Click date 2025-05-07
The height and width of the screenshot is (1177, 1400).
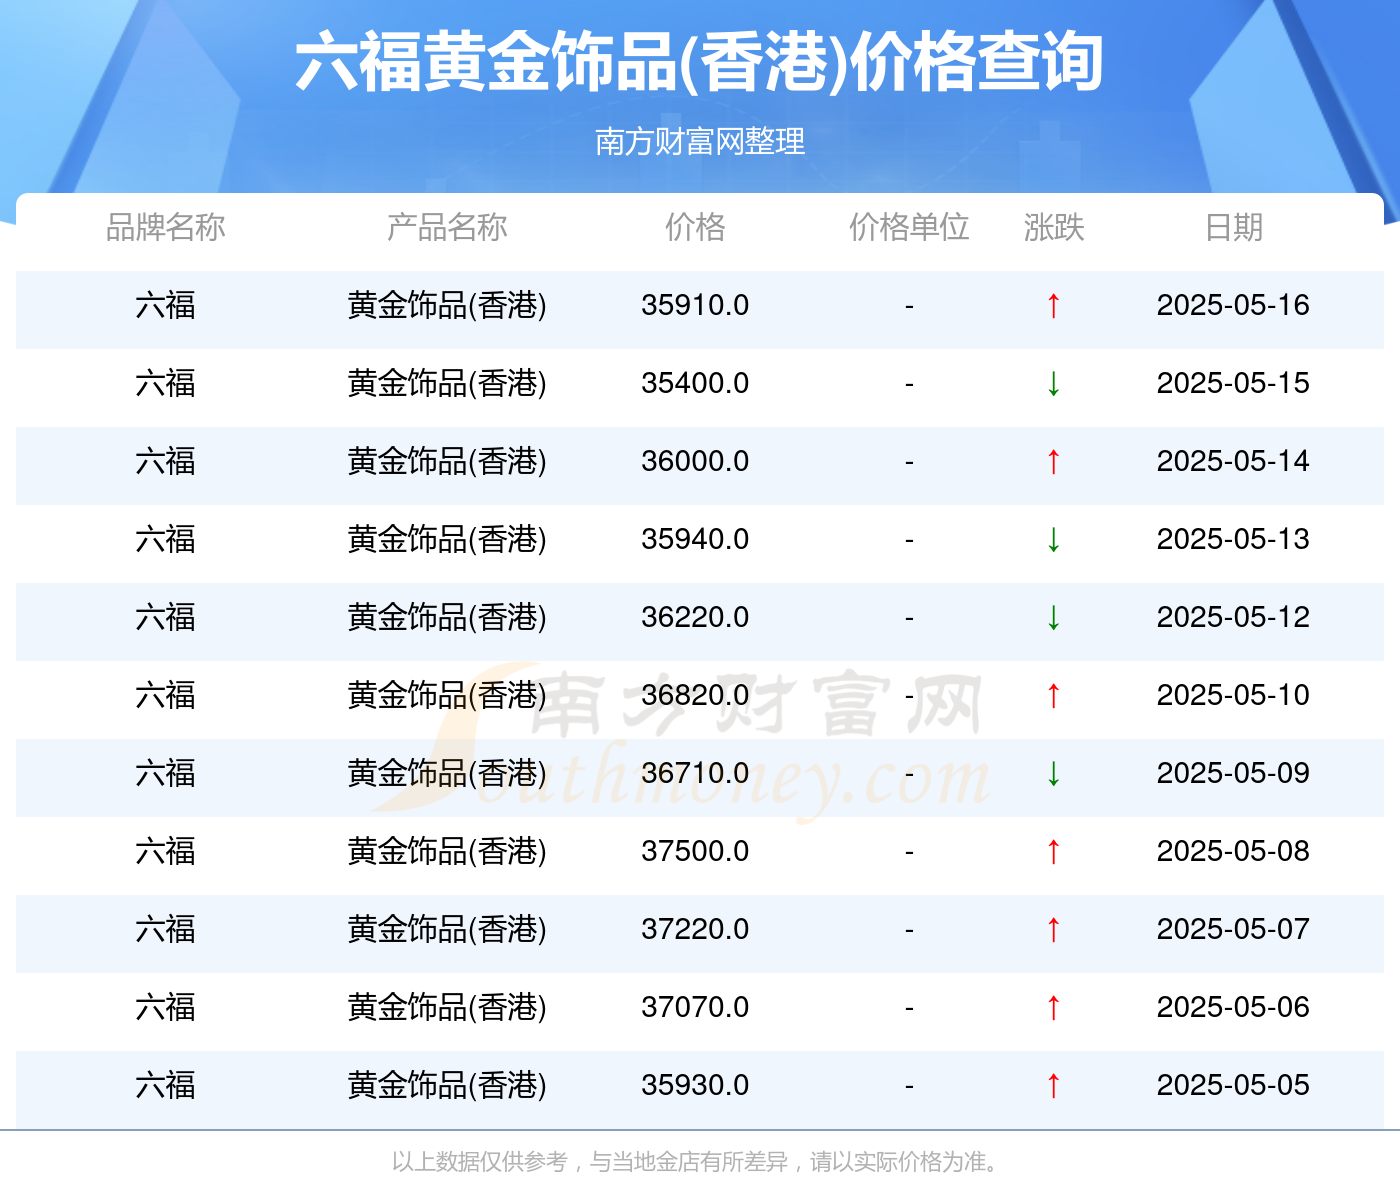click(x=1233, y=929)
